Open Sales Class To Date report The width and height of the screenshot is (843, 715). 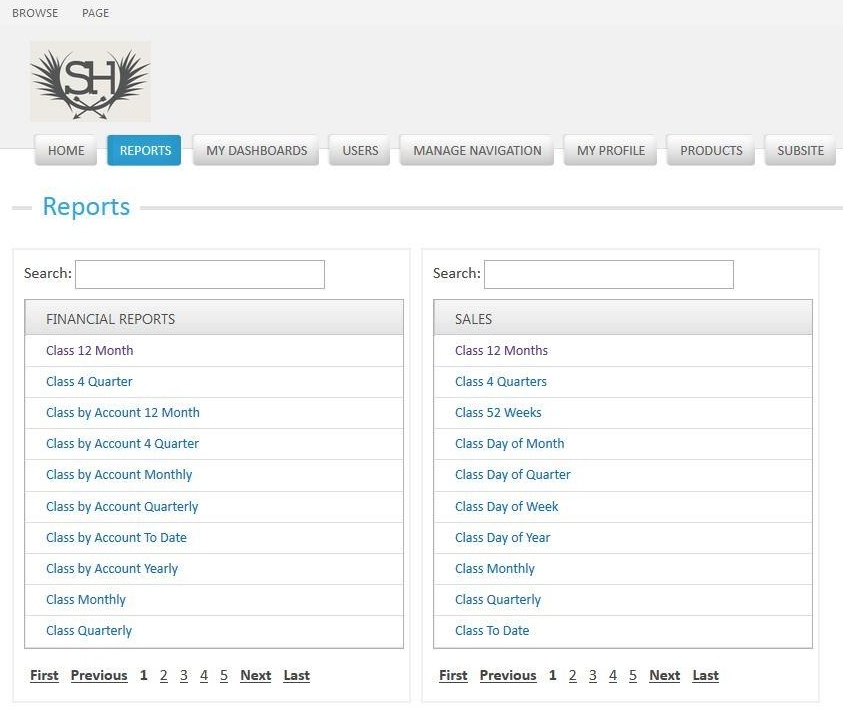492,631
